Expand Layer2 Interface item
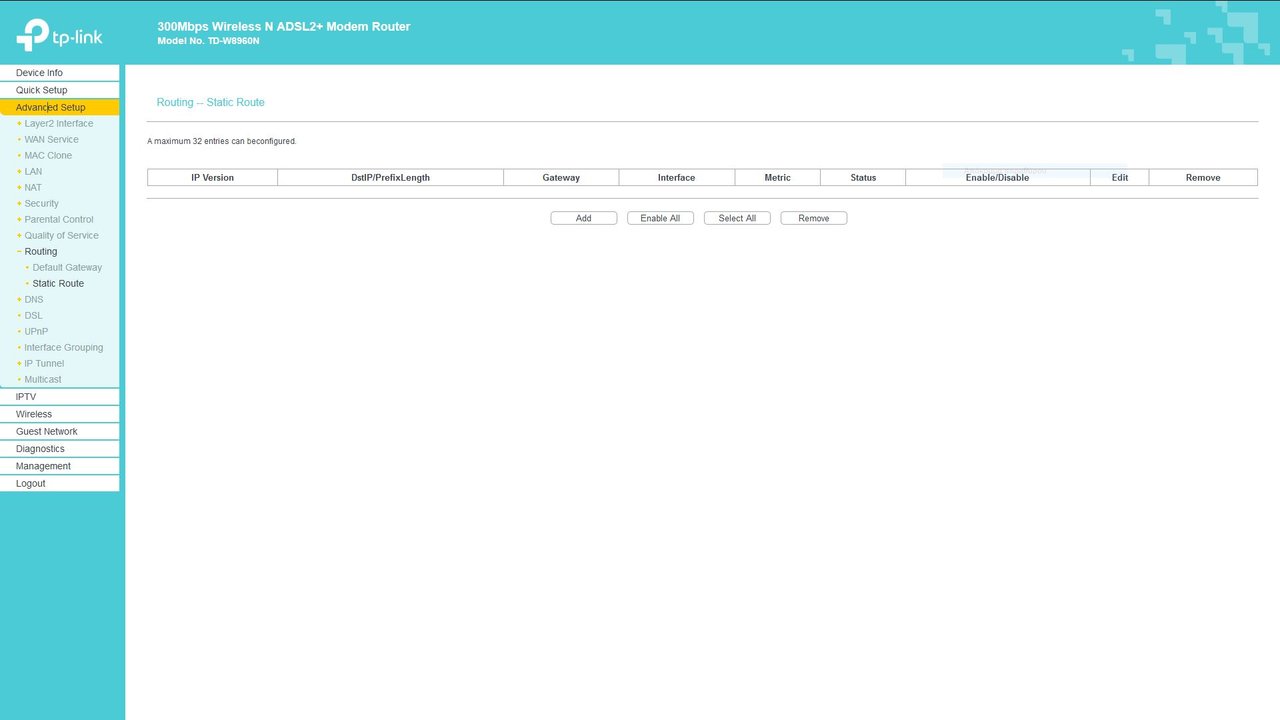The image size is (1280, 720). pos(58,124)
